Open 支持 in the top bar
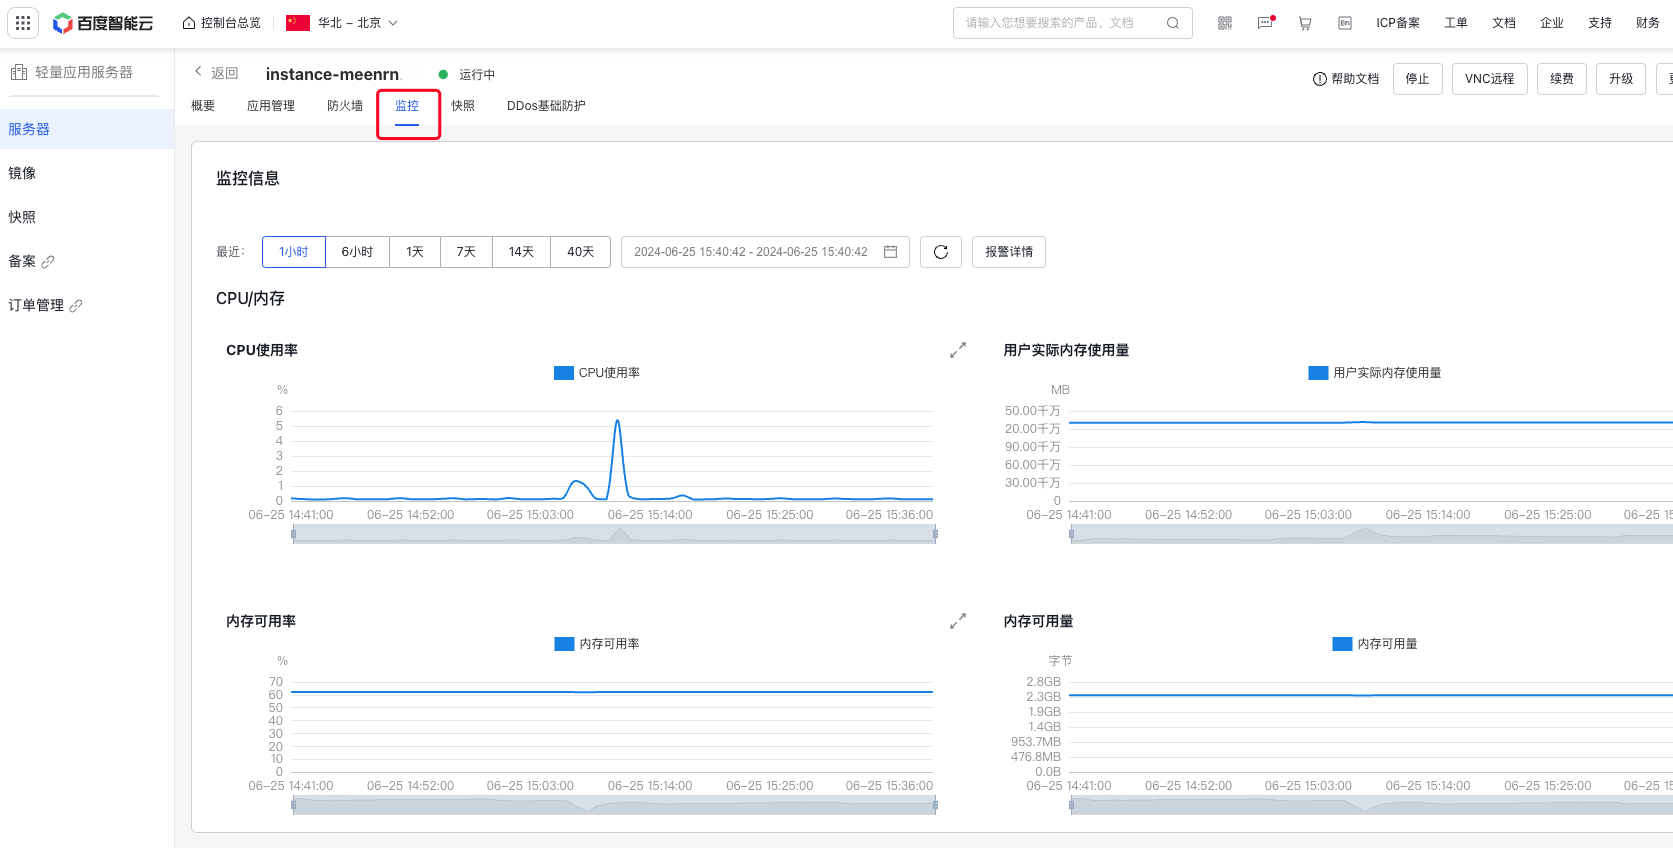 pyautogui.click(x=1600, y=23)
